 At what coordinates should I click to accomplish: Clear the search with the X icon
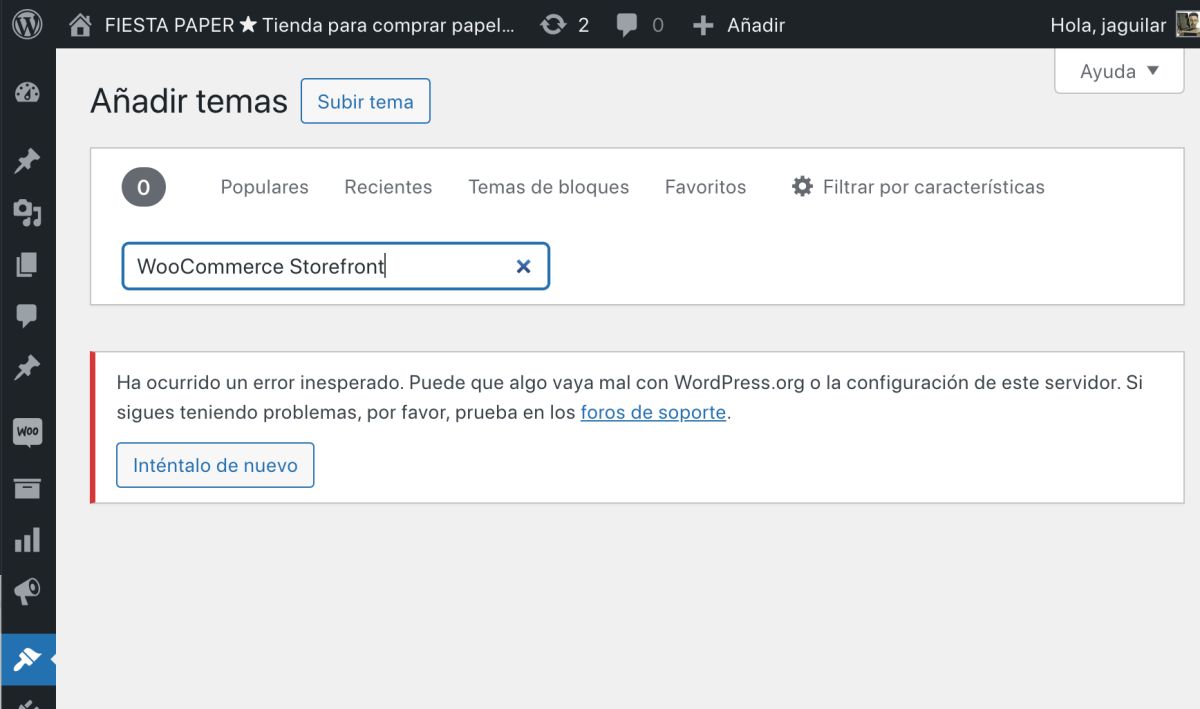point(523,266)
